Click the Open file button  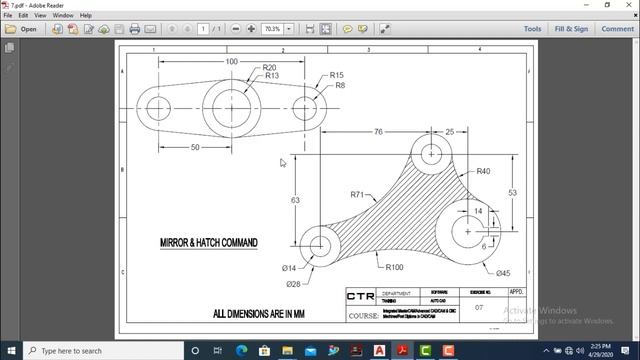coord(21,29)
